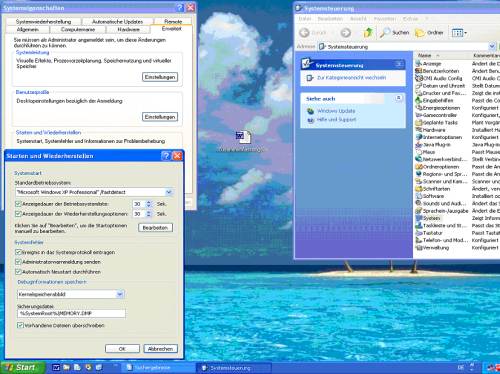Switch to the Systemwiederherstellung tab

43,22
